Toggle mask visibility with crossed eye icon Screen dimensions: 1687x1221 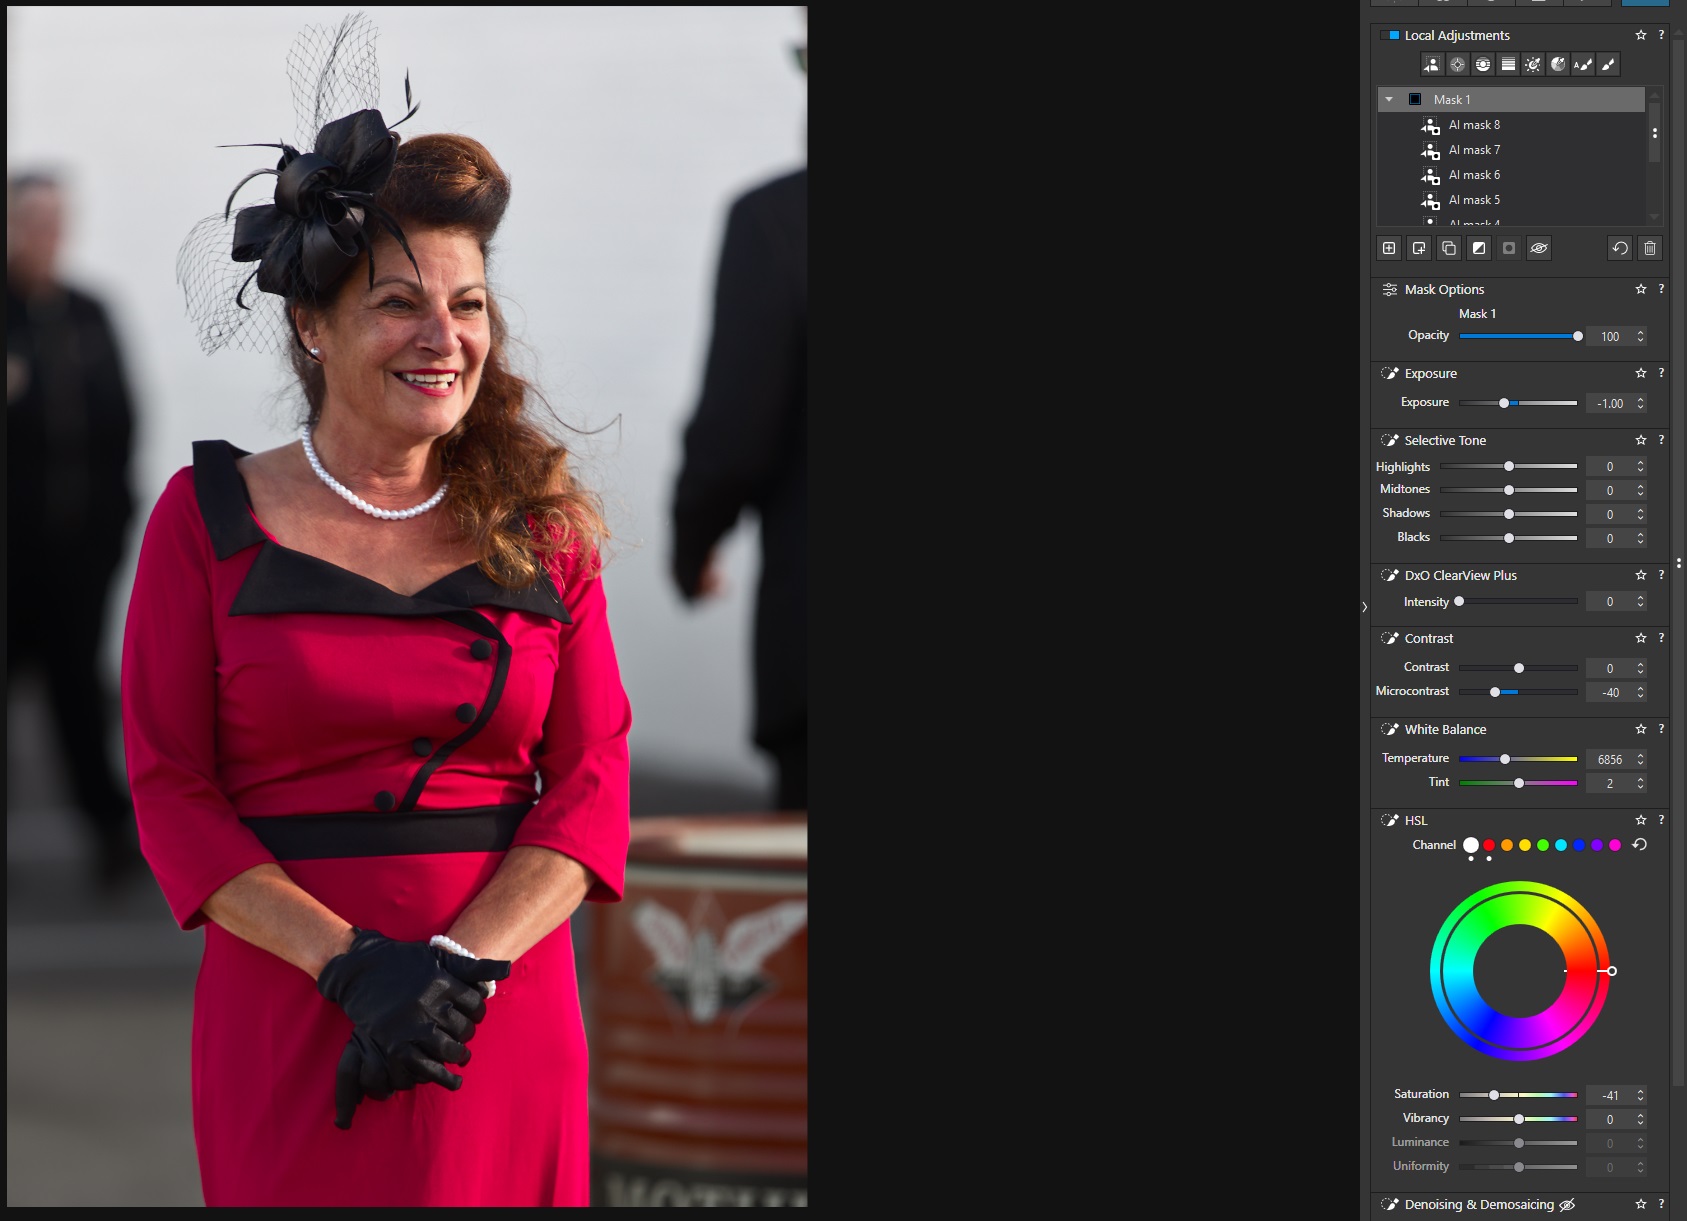click(1539, 248)
